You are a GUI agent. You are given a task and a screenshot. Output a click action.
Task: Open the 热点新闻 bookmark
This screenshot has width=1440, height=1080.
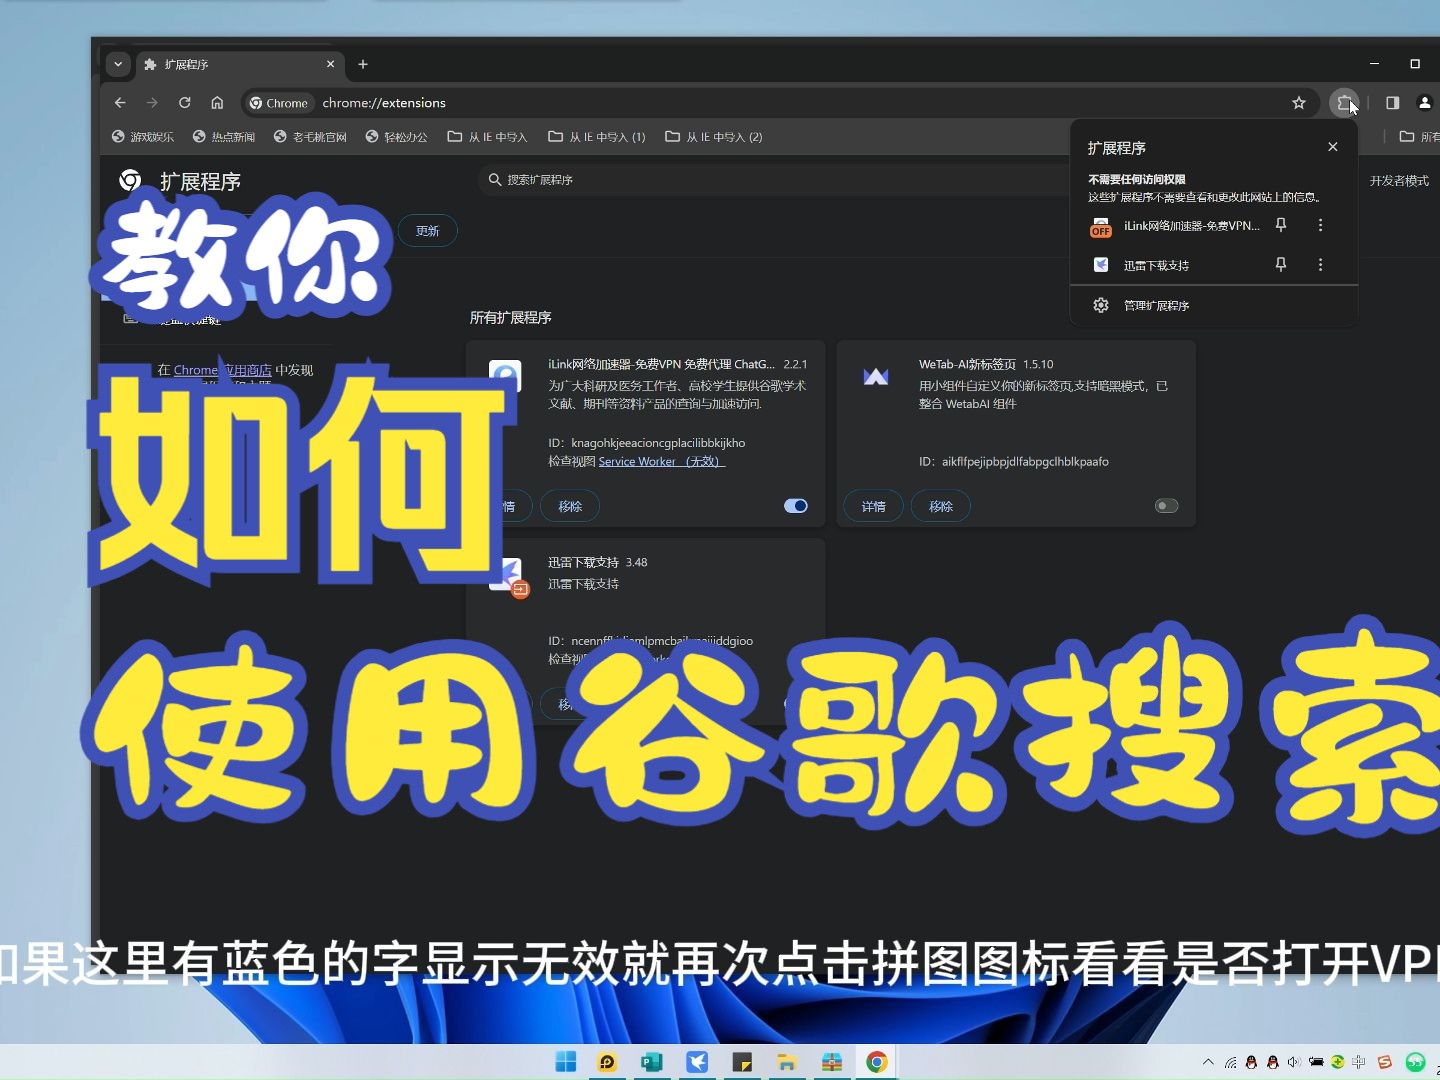[x=224, y=137]
